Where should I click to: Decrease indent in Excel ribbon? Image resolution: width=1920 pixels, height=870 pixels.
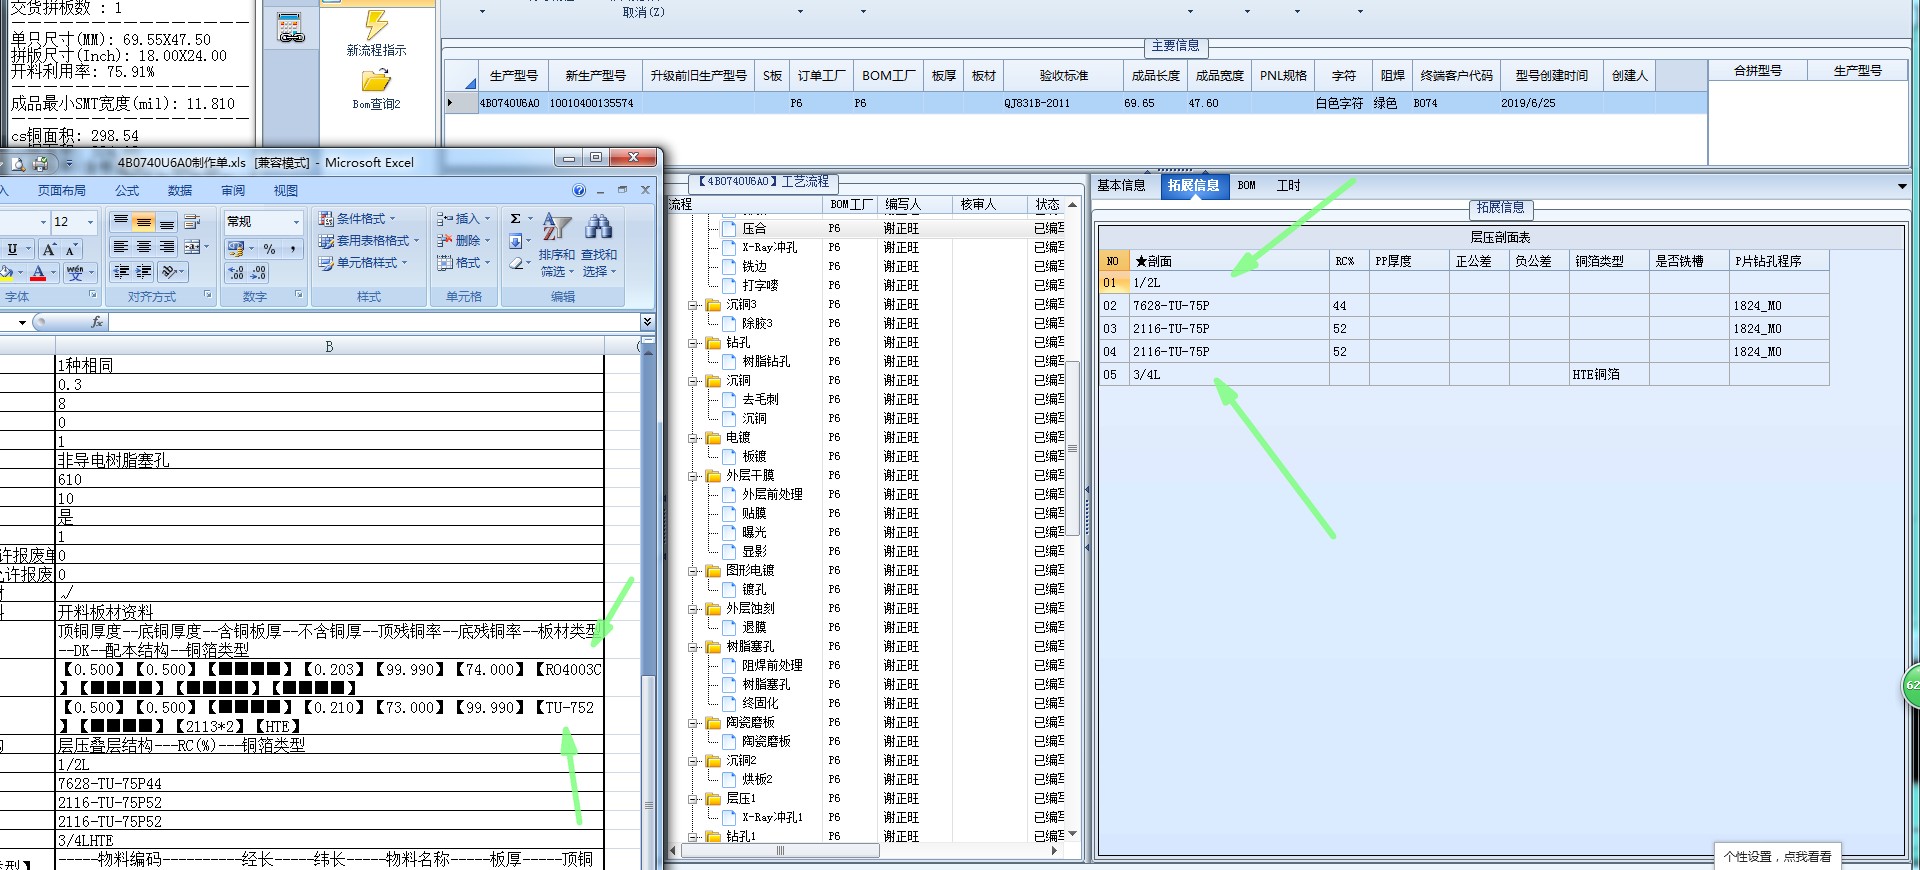pyautogui.click(x=121, y=272)
